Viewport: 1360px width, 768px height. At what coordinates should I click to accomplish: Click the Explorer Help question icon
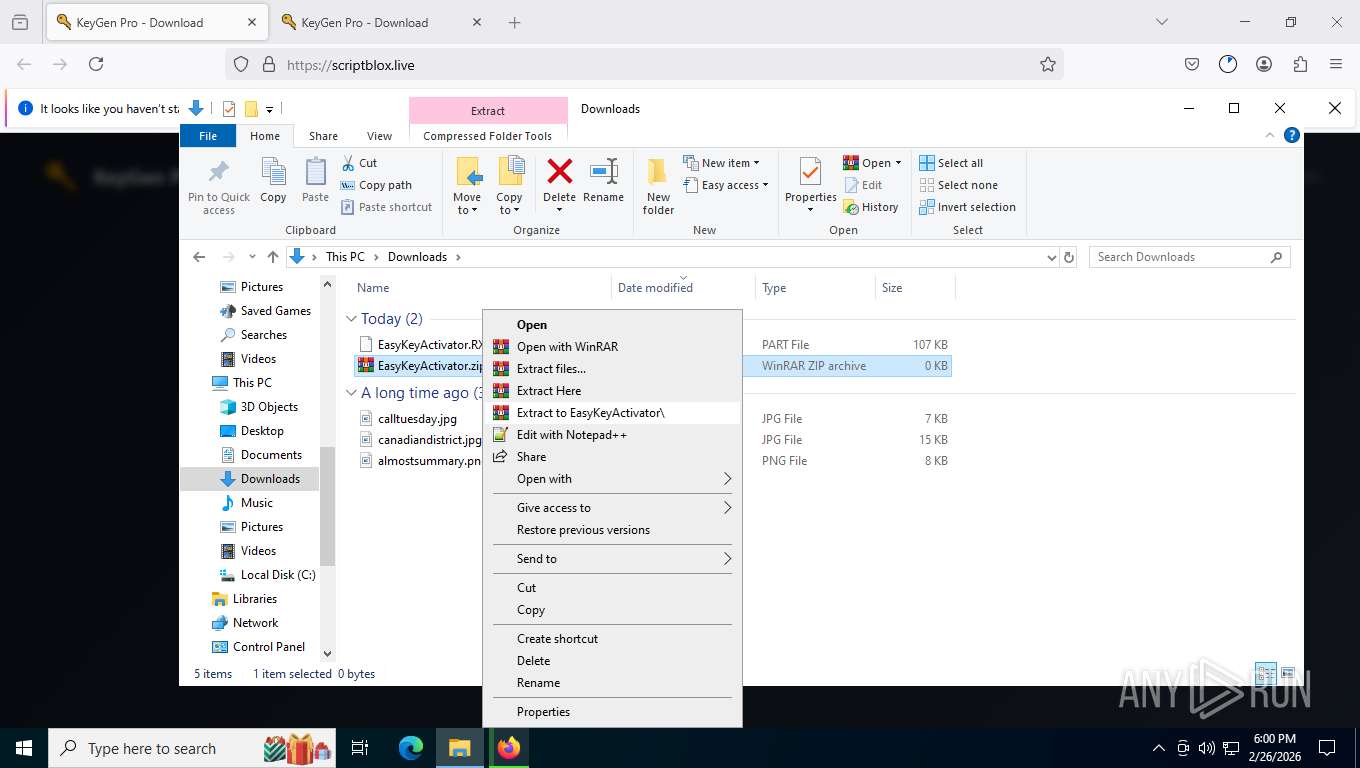(1292, 135)
